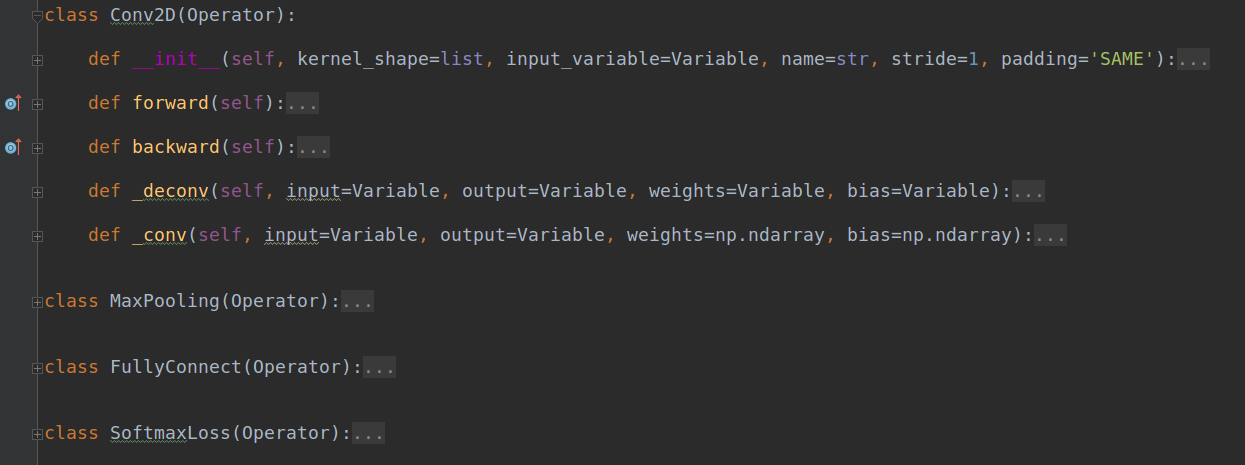Expand the MaxPooling class fold toggle

[x=37, y=301]
